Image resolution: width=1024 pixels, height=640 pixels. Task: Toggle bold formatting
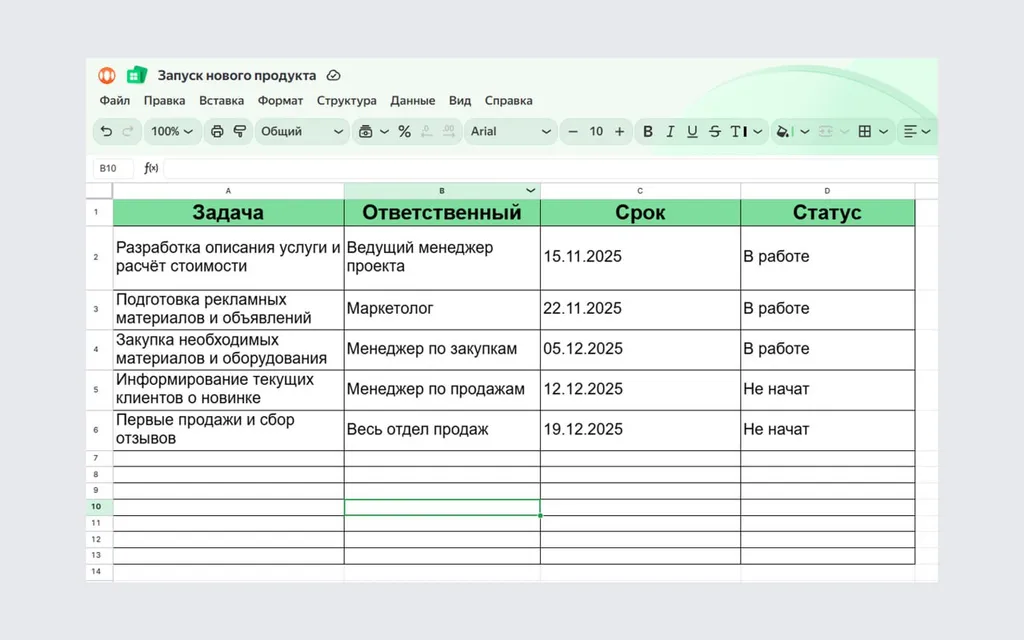tap(648, 131)
